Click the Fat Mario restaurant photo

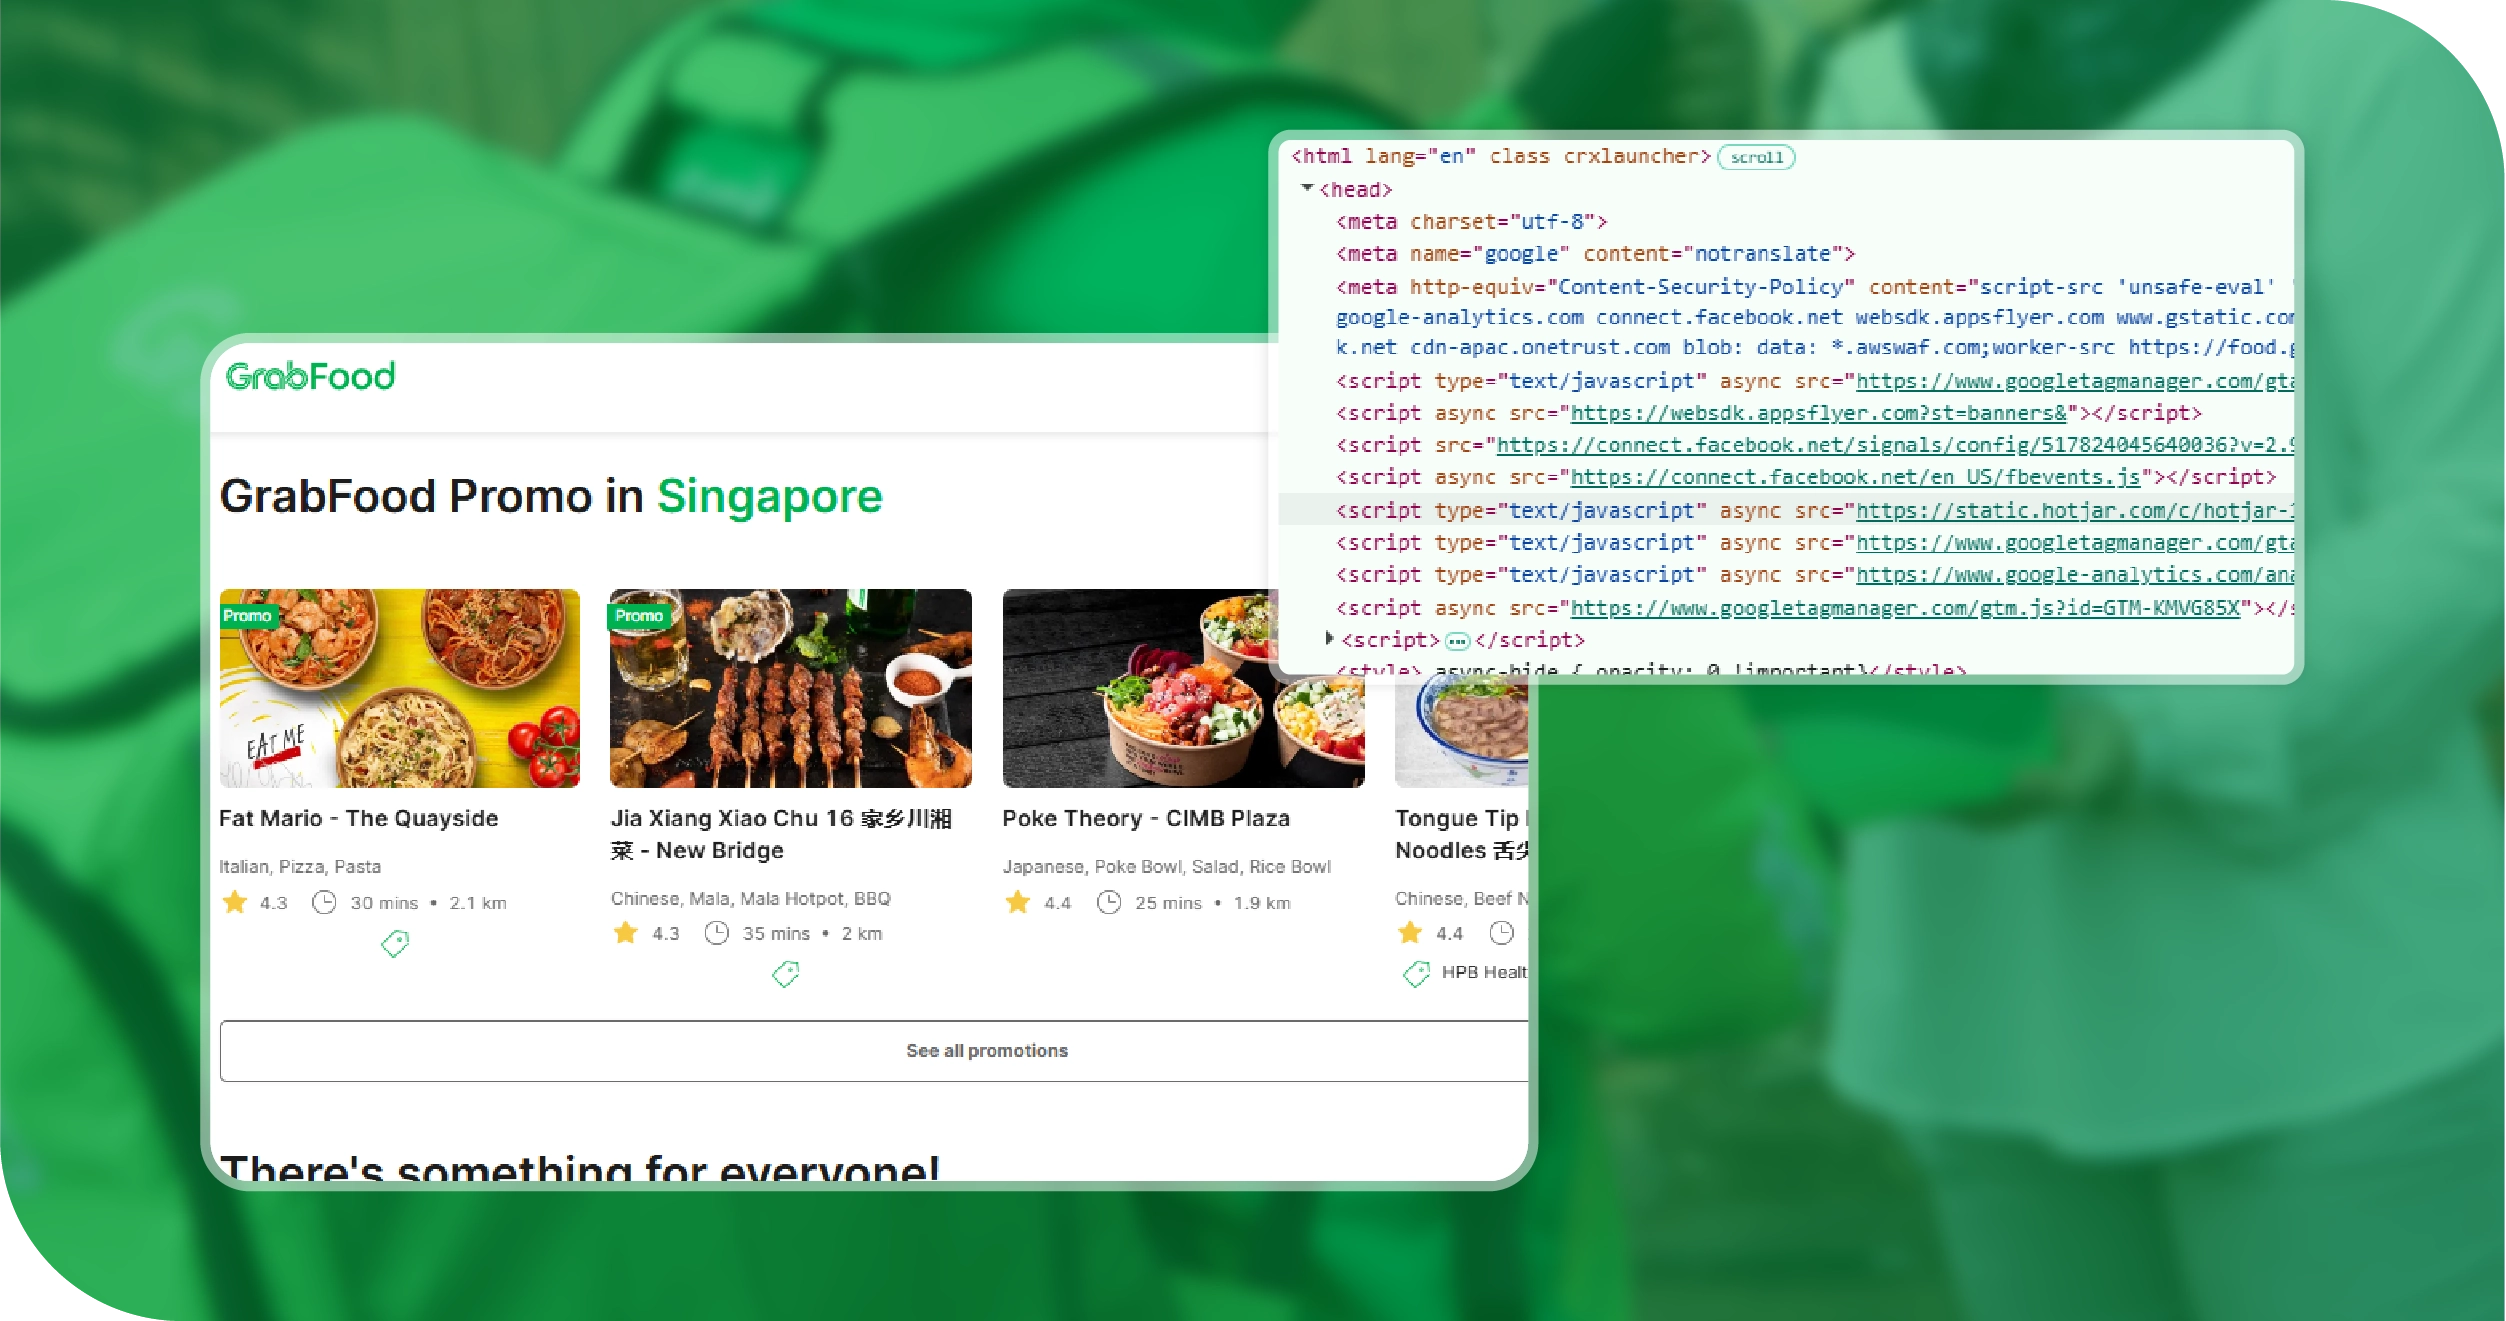399,687
